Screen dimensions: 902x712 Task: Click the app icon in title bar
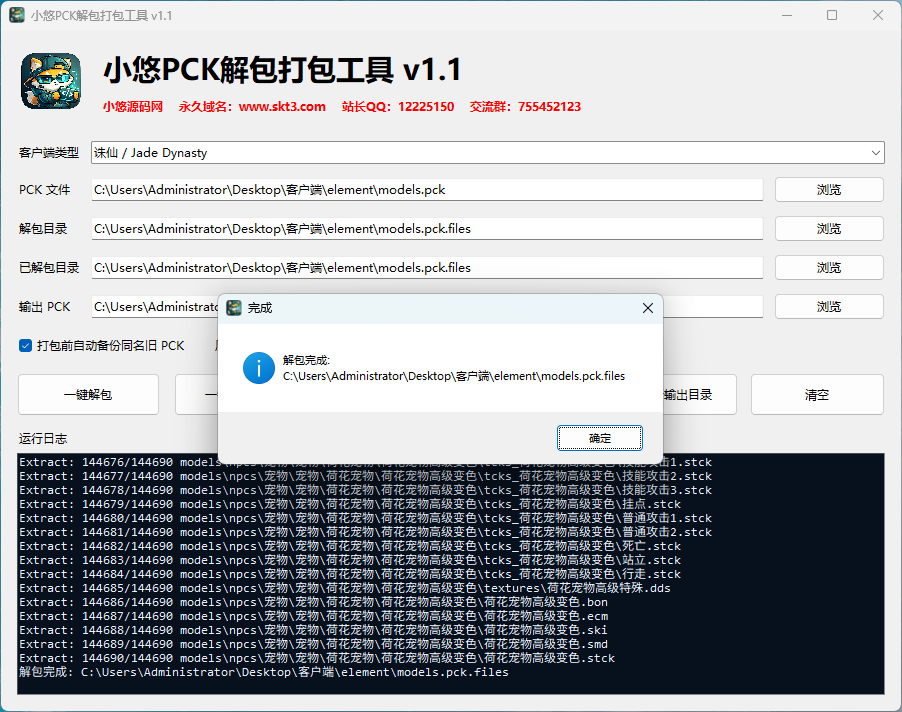coord(17,16)
